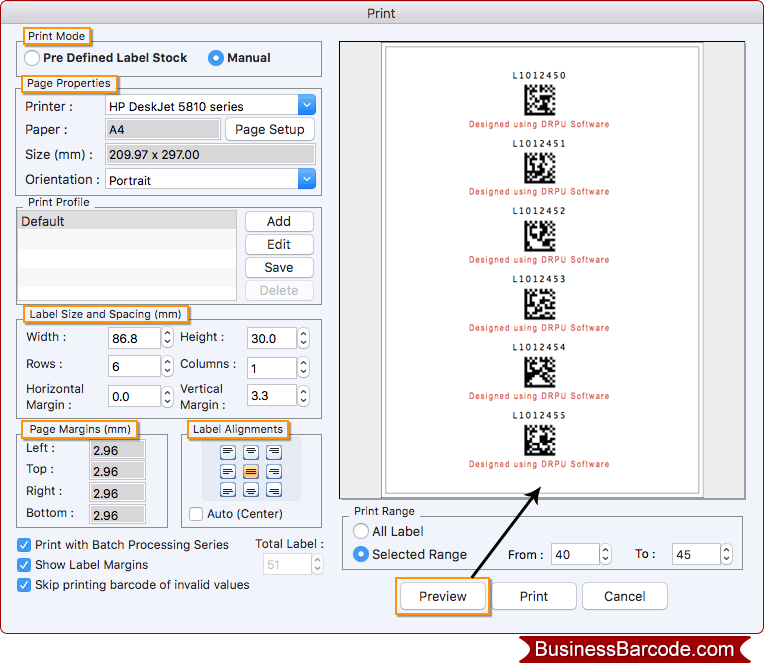Click the From range field
The height and width of the screenshot is (663, 764).
[x=575, y=554]
